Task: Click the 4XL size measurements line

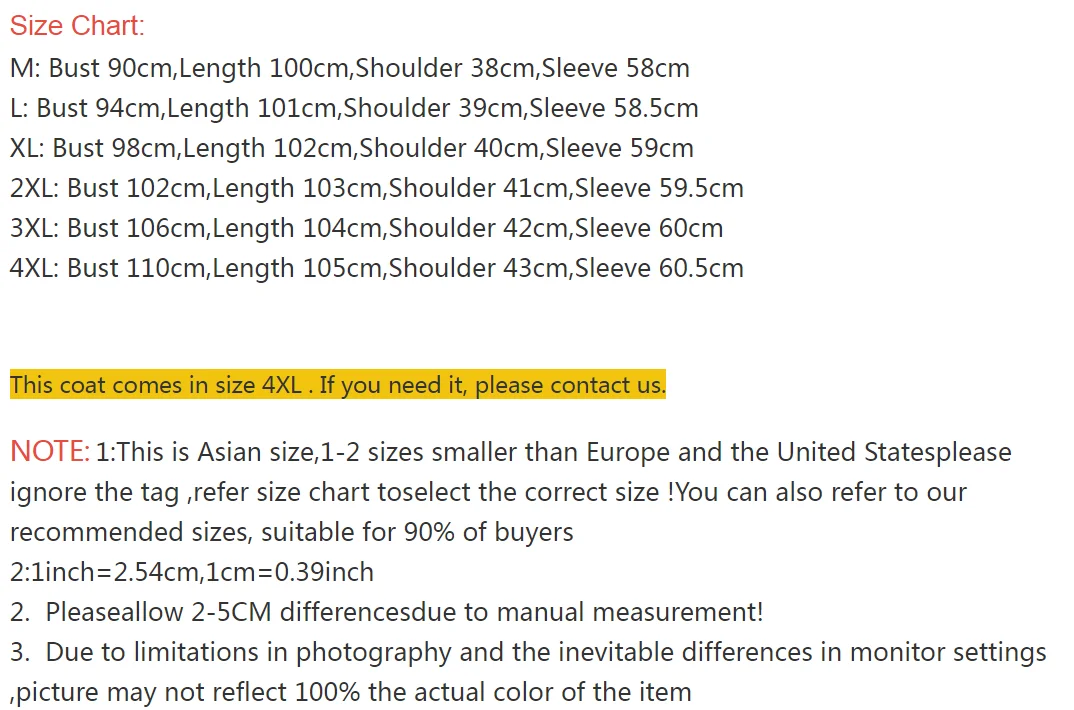Action: click(x=376, y=268)
